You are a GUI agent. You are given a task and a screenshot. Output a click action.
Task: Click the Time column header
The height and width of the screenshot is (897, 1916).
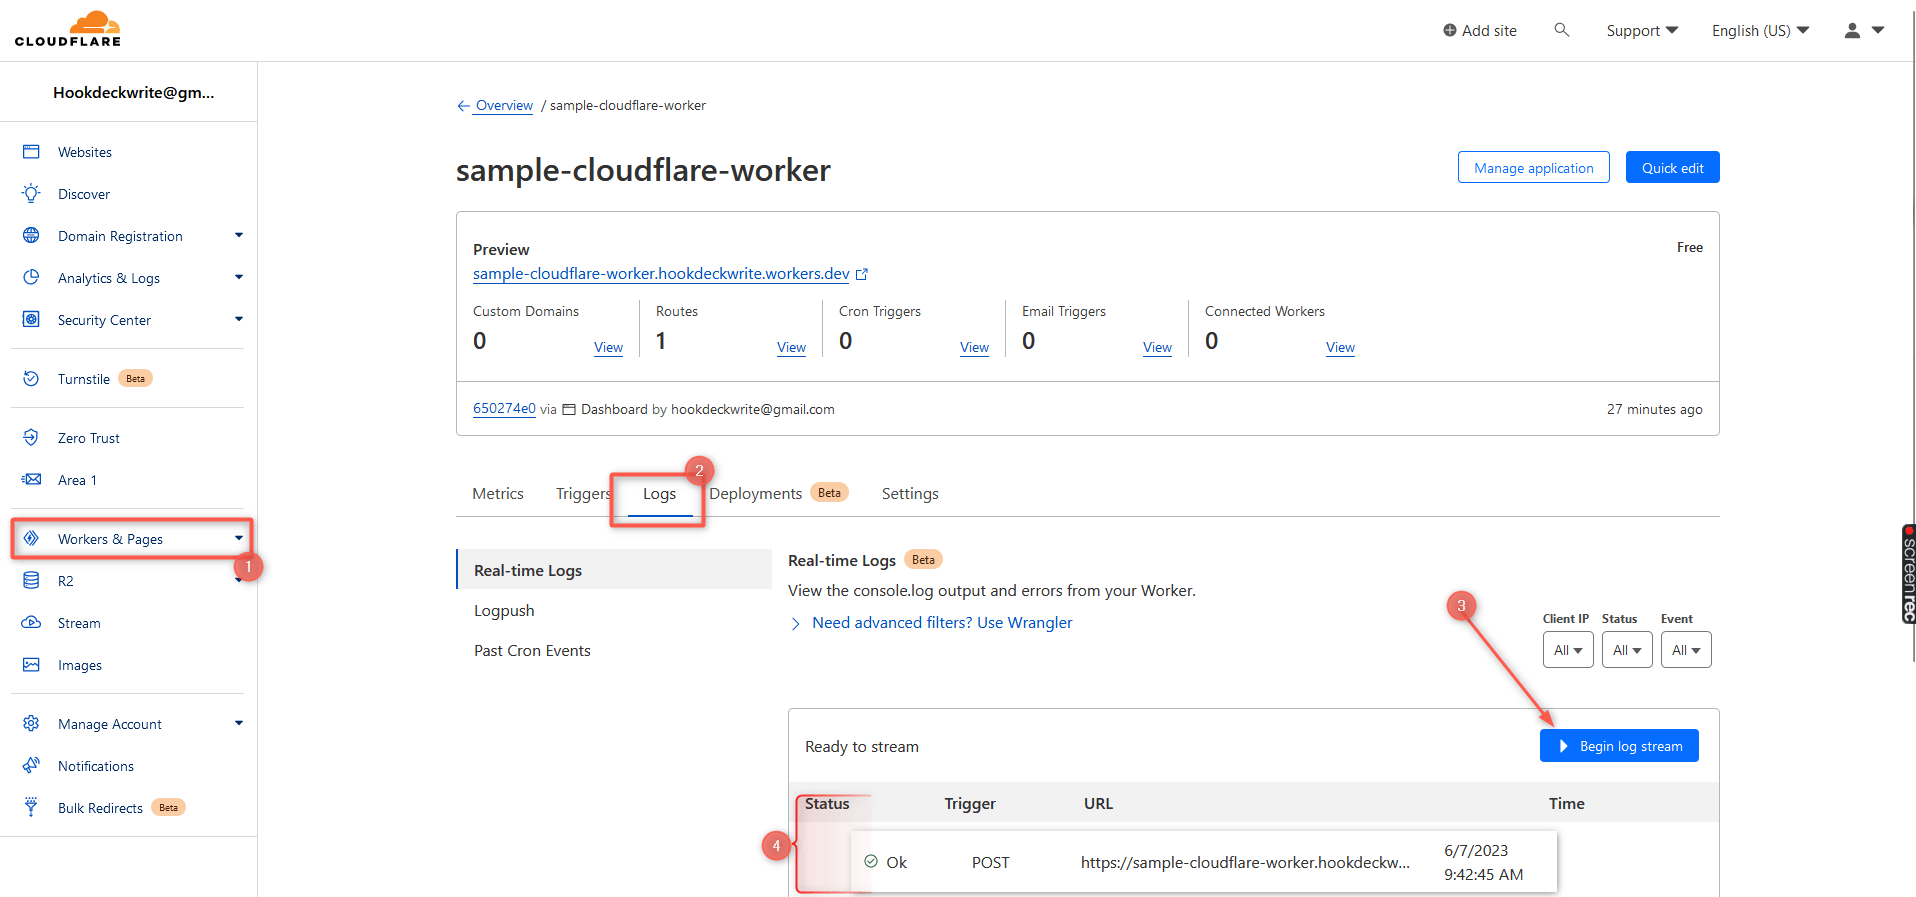coord(1567,804)
